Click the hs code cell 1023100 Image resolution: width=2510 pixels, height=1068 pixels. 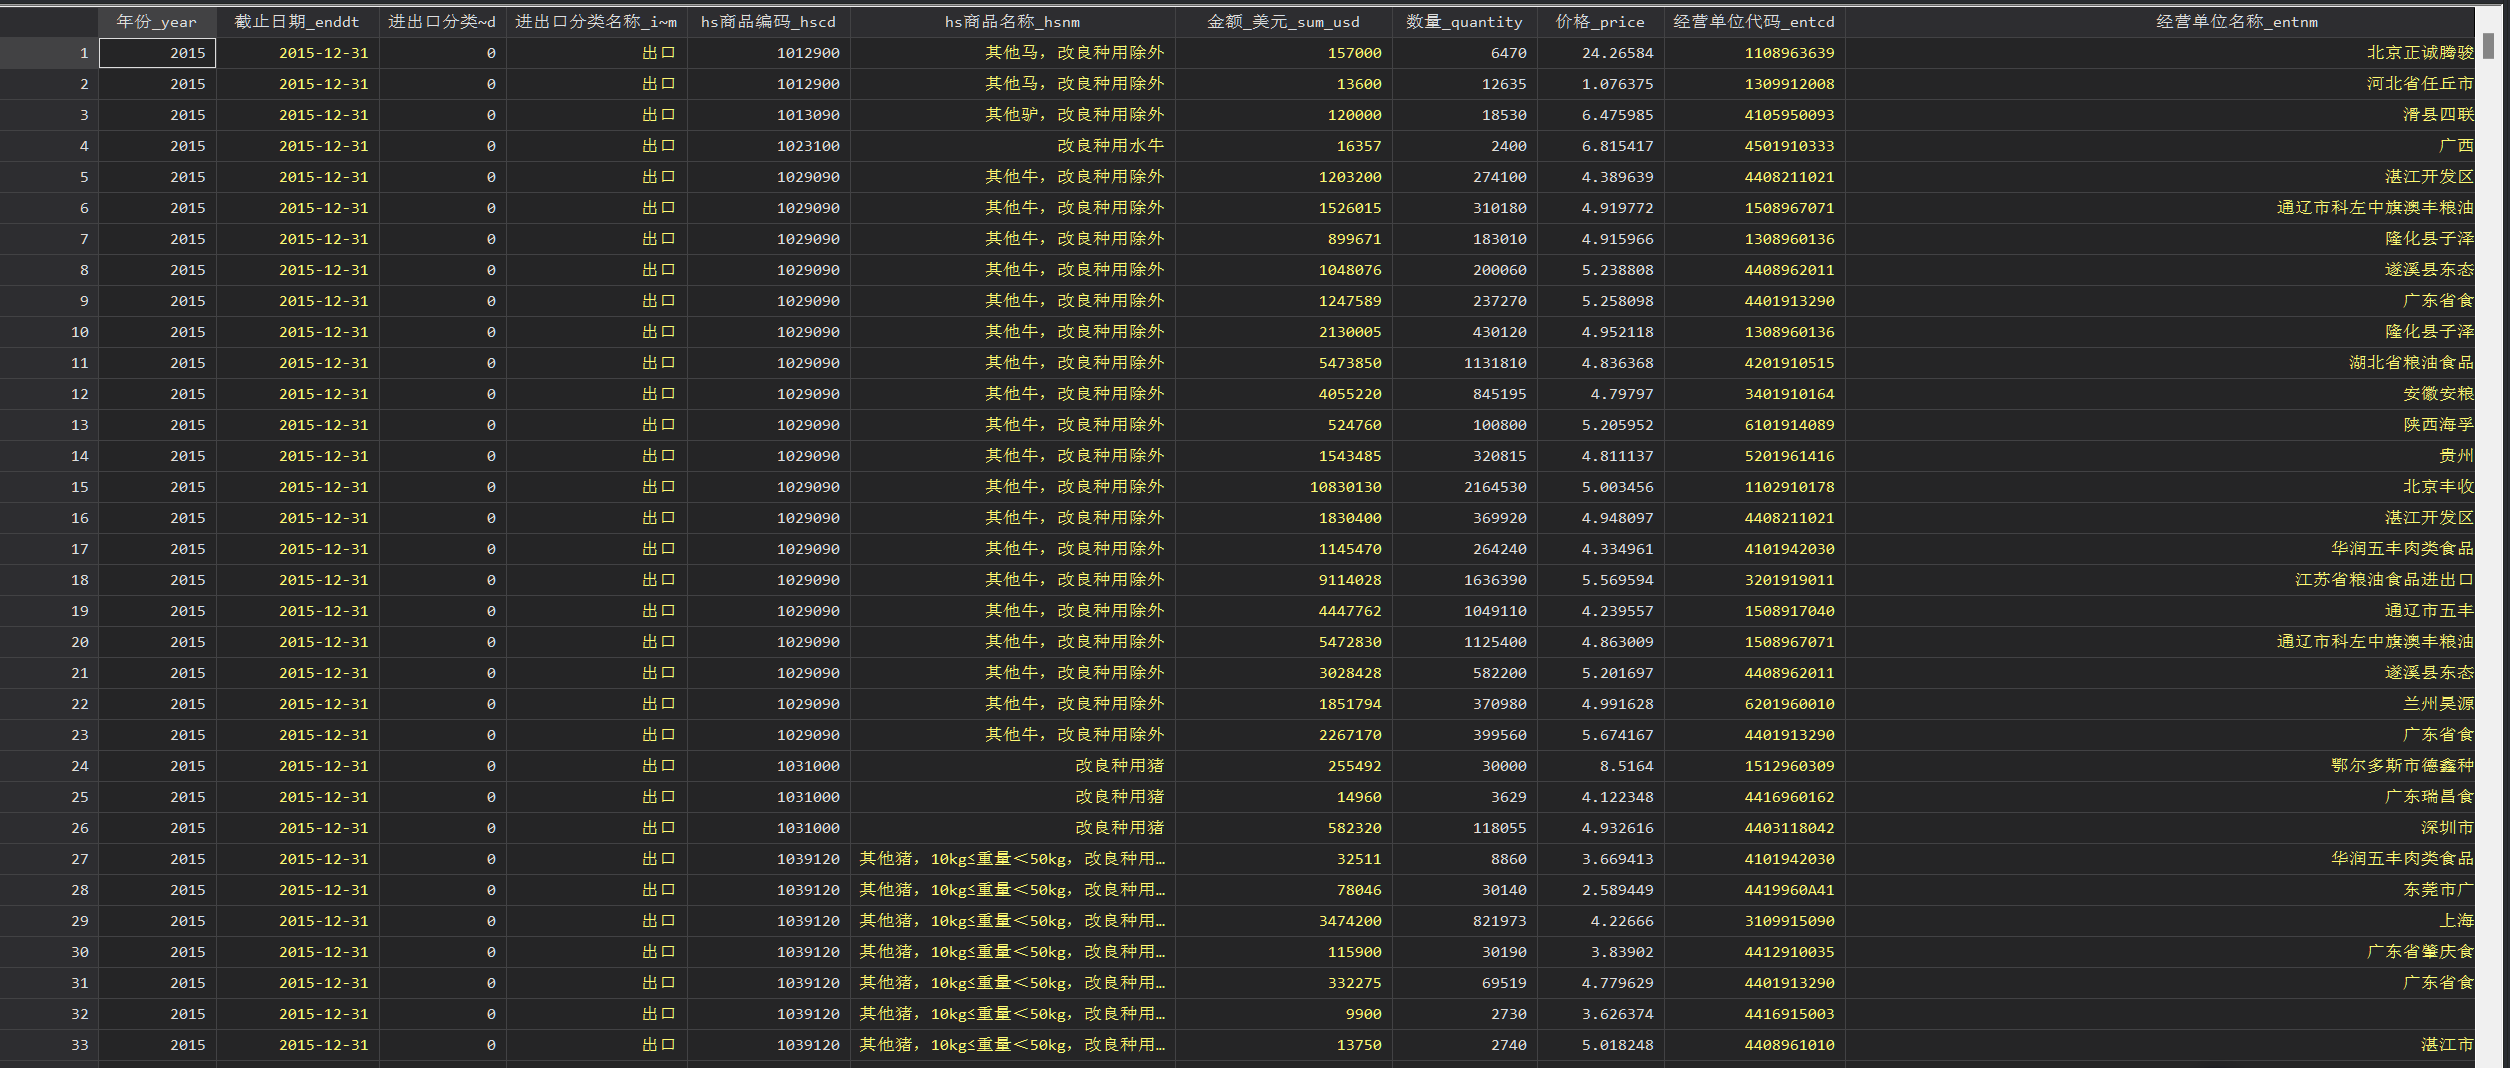pyautogui.click(x=768, y=146)
